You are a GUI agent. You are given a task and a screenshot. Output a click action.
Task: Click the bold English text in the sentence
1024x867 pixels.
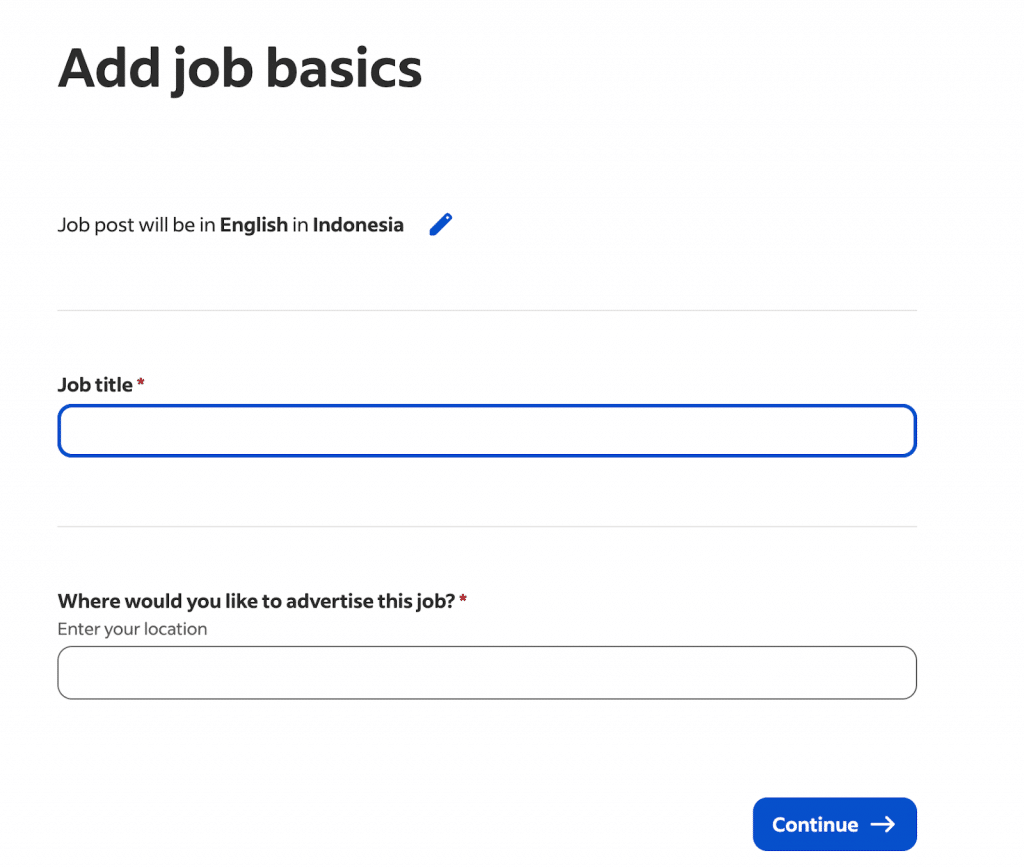255,224
